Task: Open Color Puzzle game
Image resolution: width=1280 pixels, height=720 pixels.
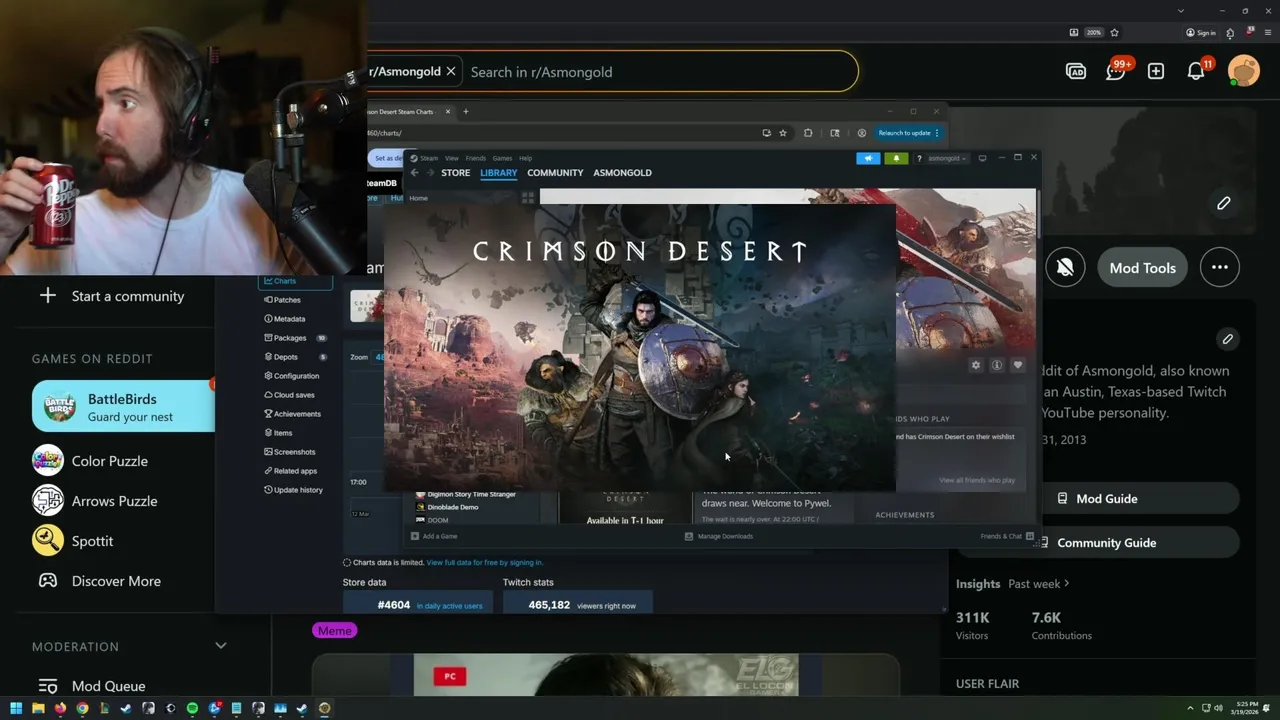Action: [91, 461]
